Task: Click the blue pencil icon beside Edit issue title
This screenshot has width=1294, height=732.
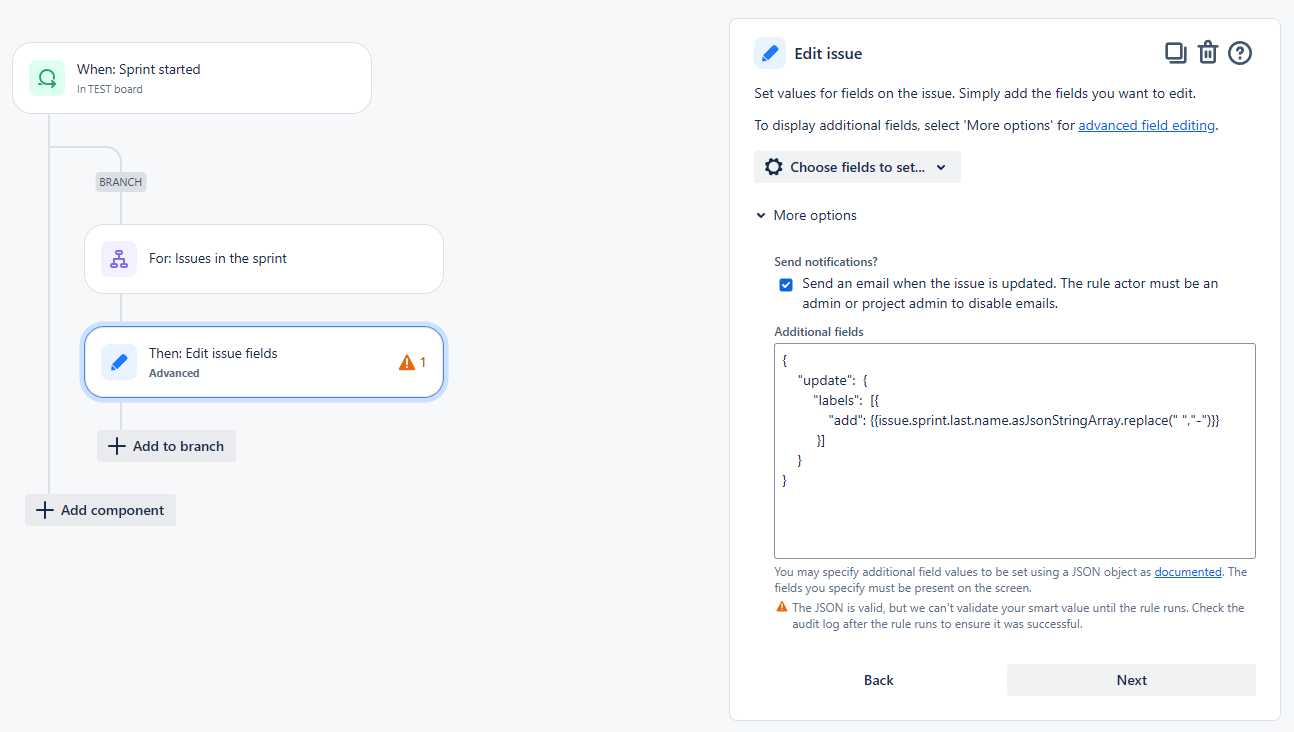Action: click(x=770, y=53)
